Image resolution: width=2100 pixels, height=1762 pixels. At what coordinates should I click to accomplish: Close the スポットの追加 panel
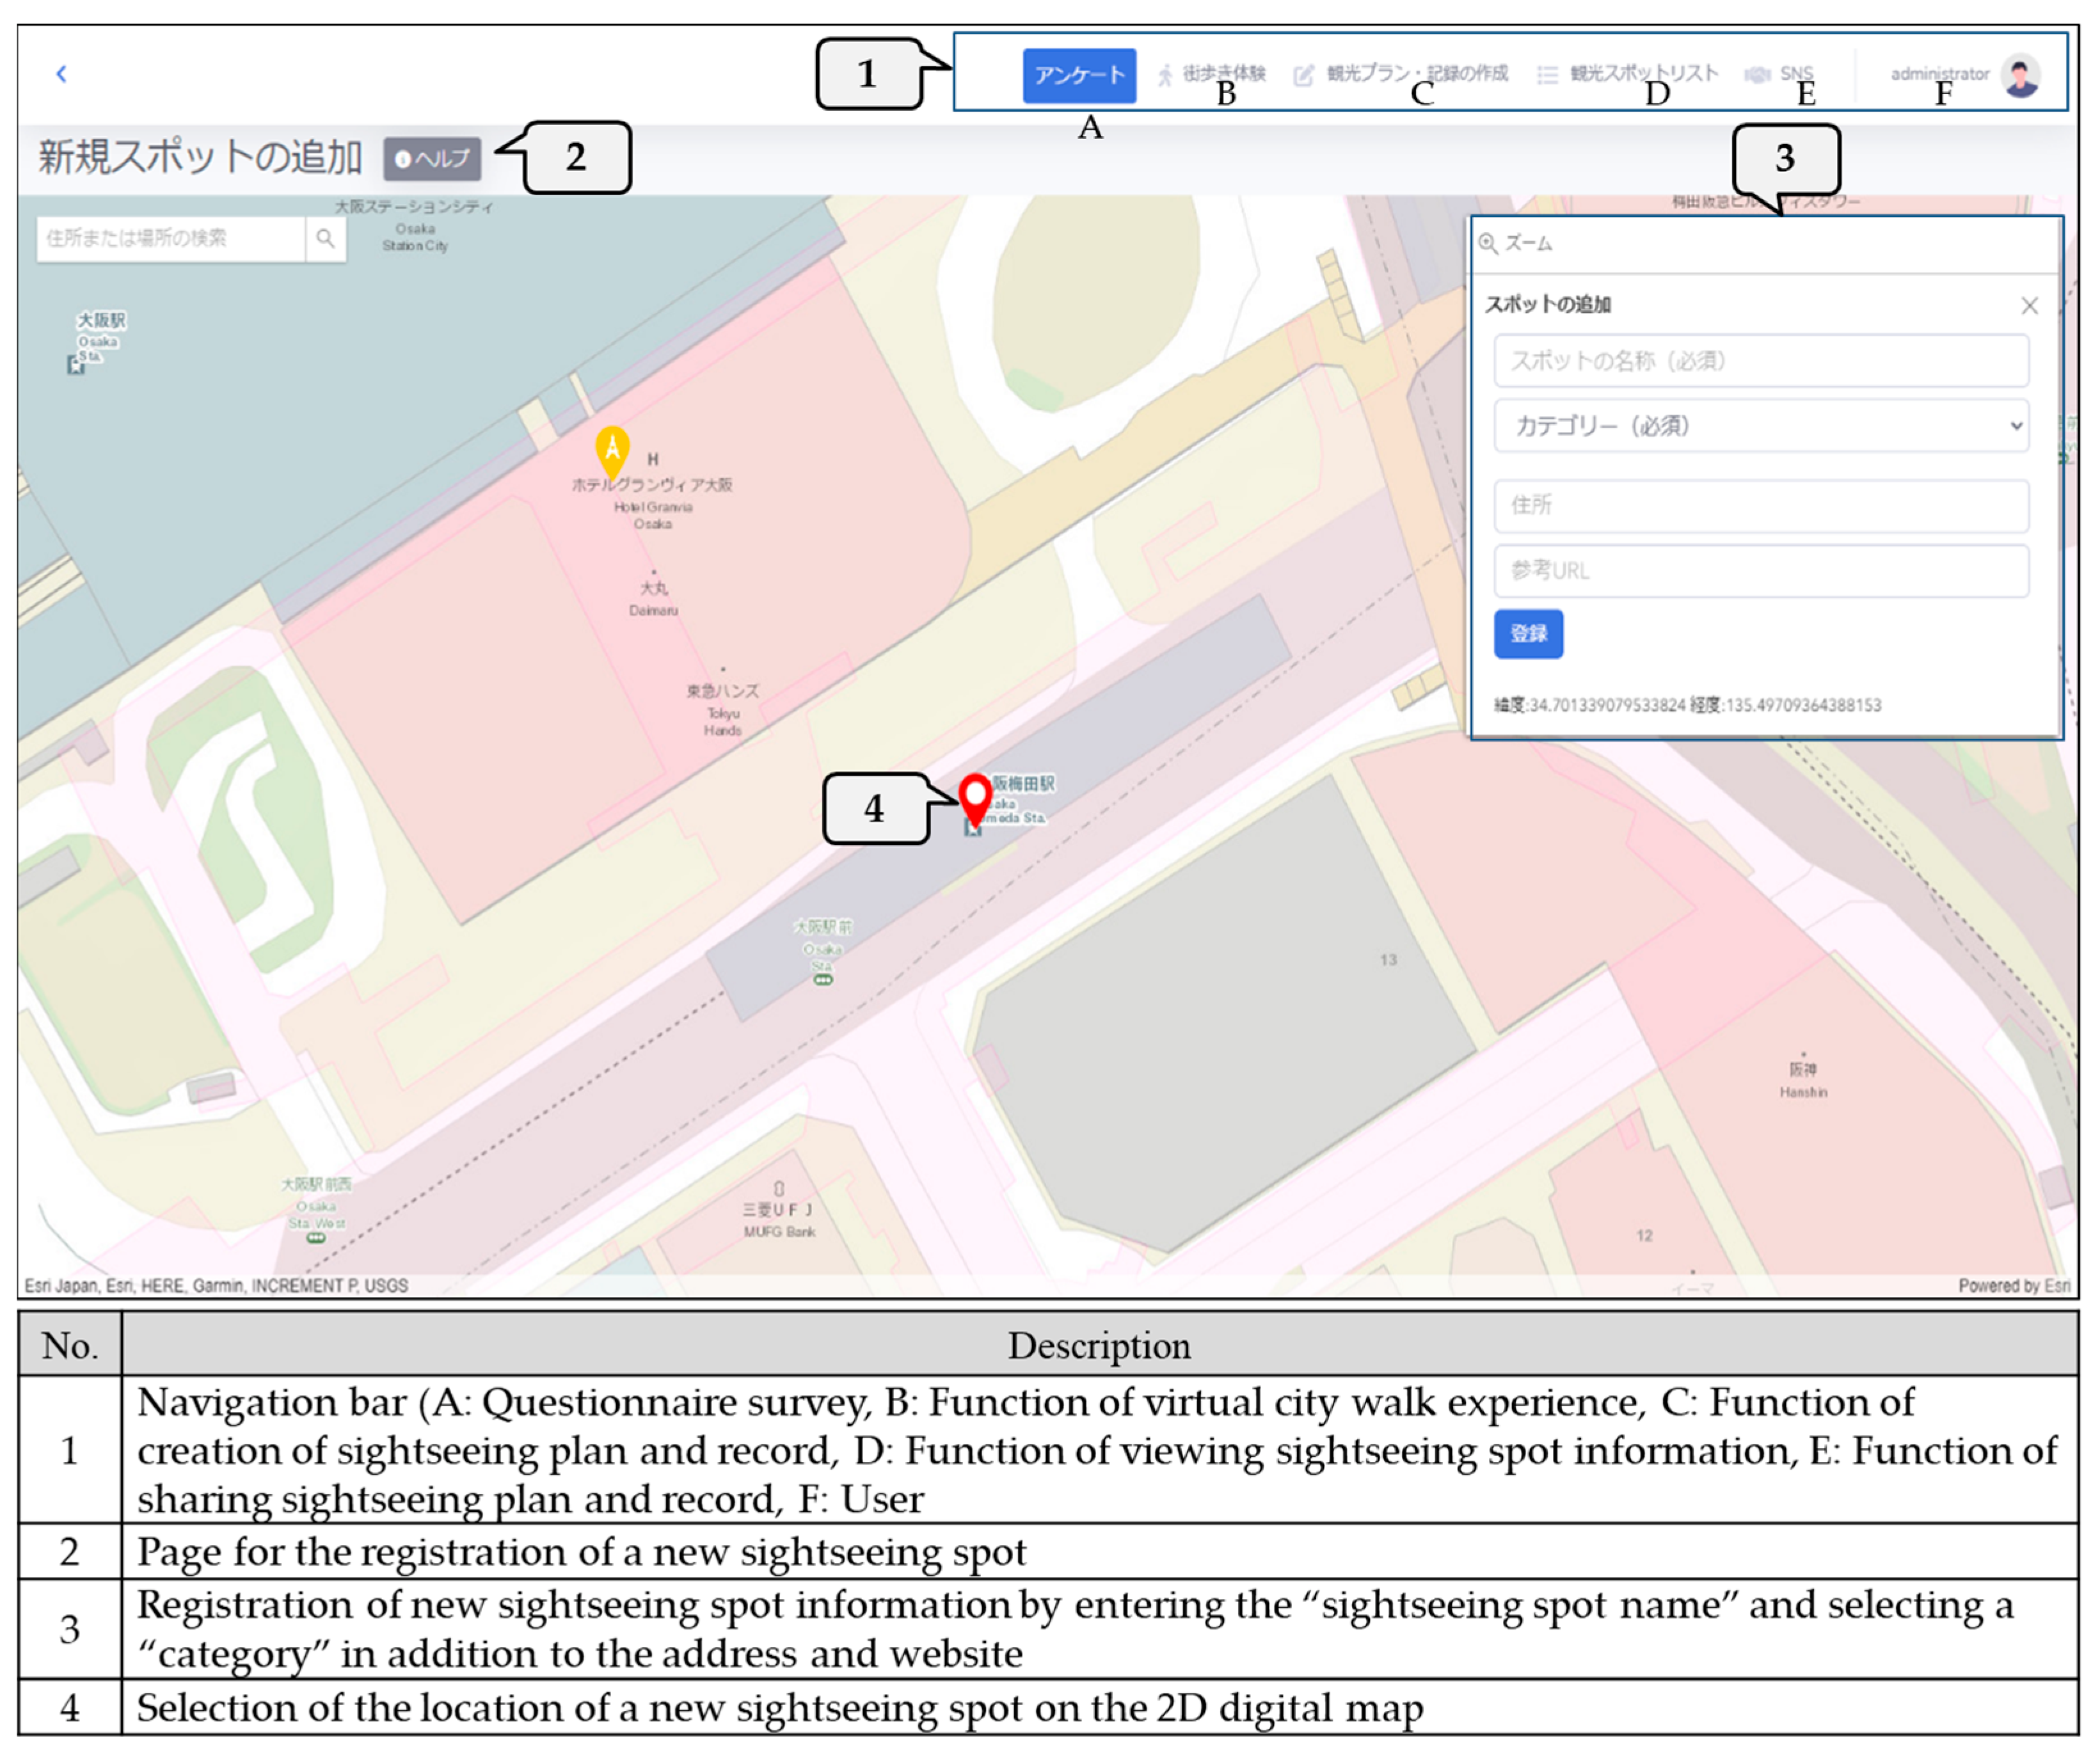pyautogui.click(x=2029, y=305)
